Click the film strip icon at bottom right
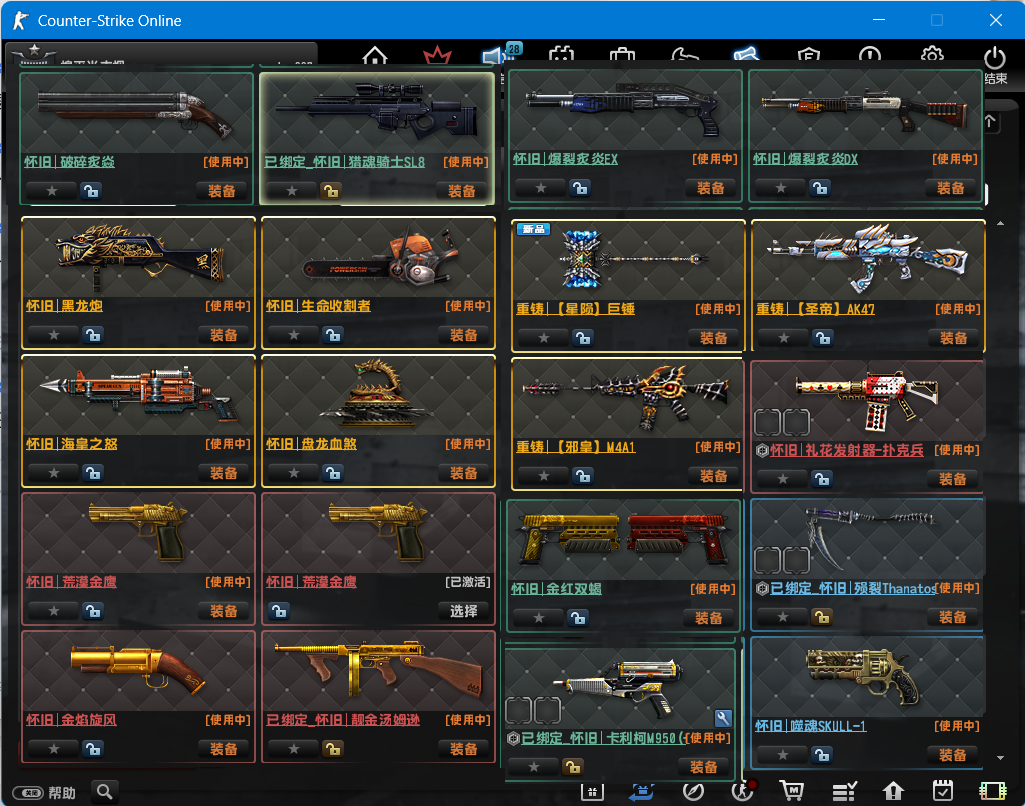The width and height of the screenshot is (1025, 806). click(x=992, y=791)
